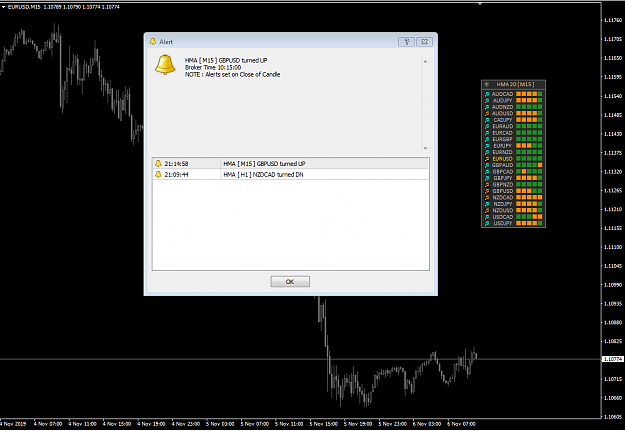Click the gear icon in HMA 20 panel header
Screen dimensions: 625x431
[x=486, y=85]
